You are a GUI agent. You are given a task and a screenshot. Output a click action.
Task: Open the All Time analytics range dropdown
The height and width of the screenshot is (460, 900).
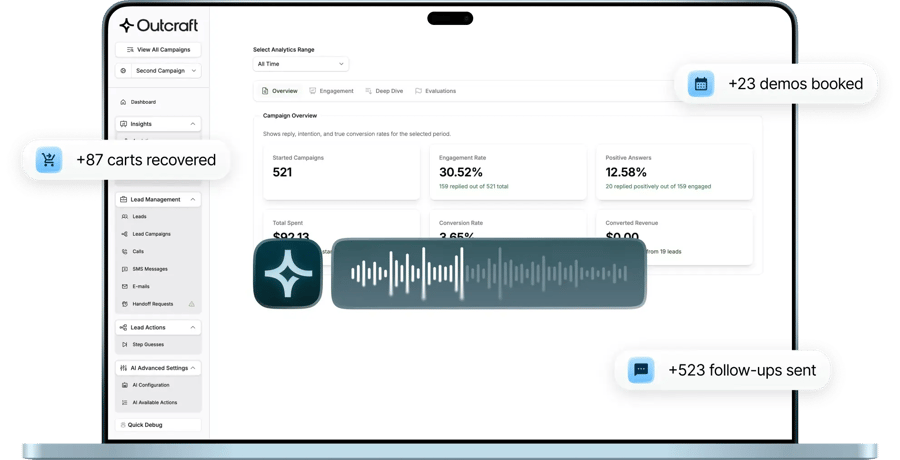point(301,64)
